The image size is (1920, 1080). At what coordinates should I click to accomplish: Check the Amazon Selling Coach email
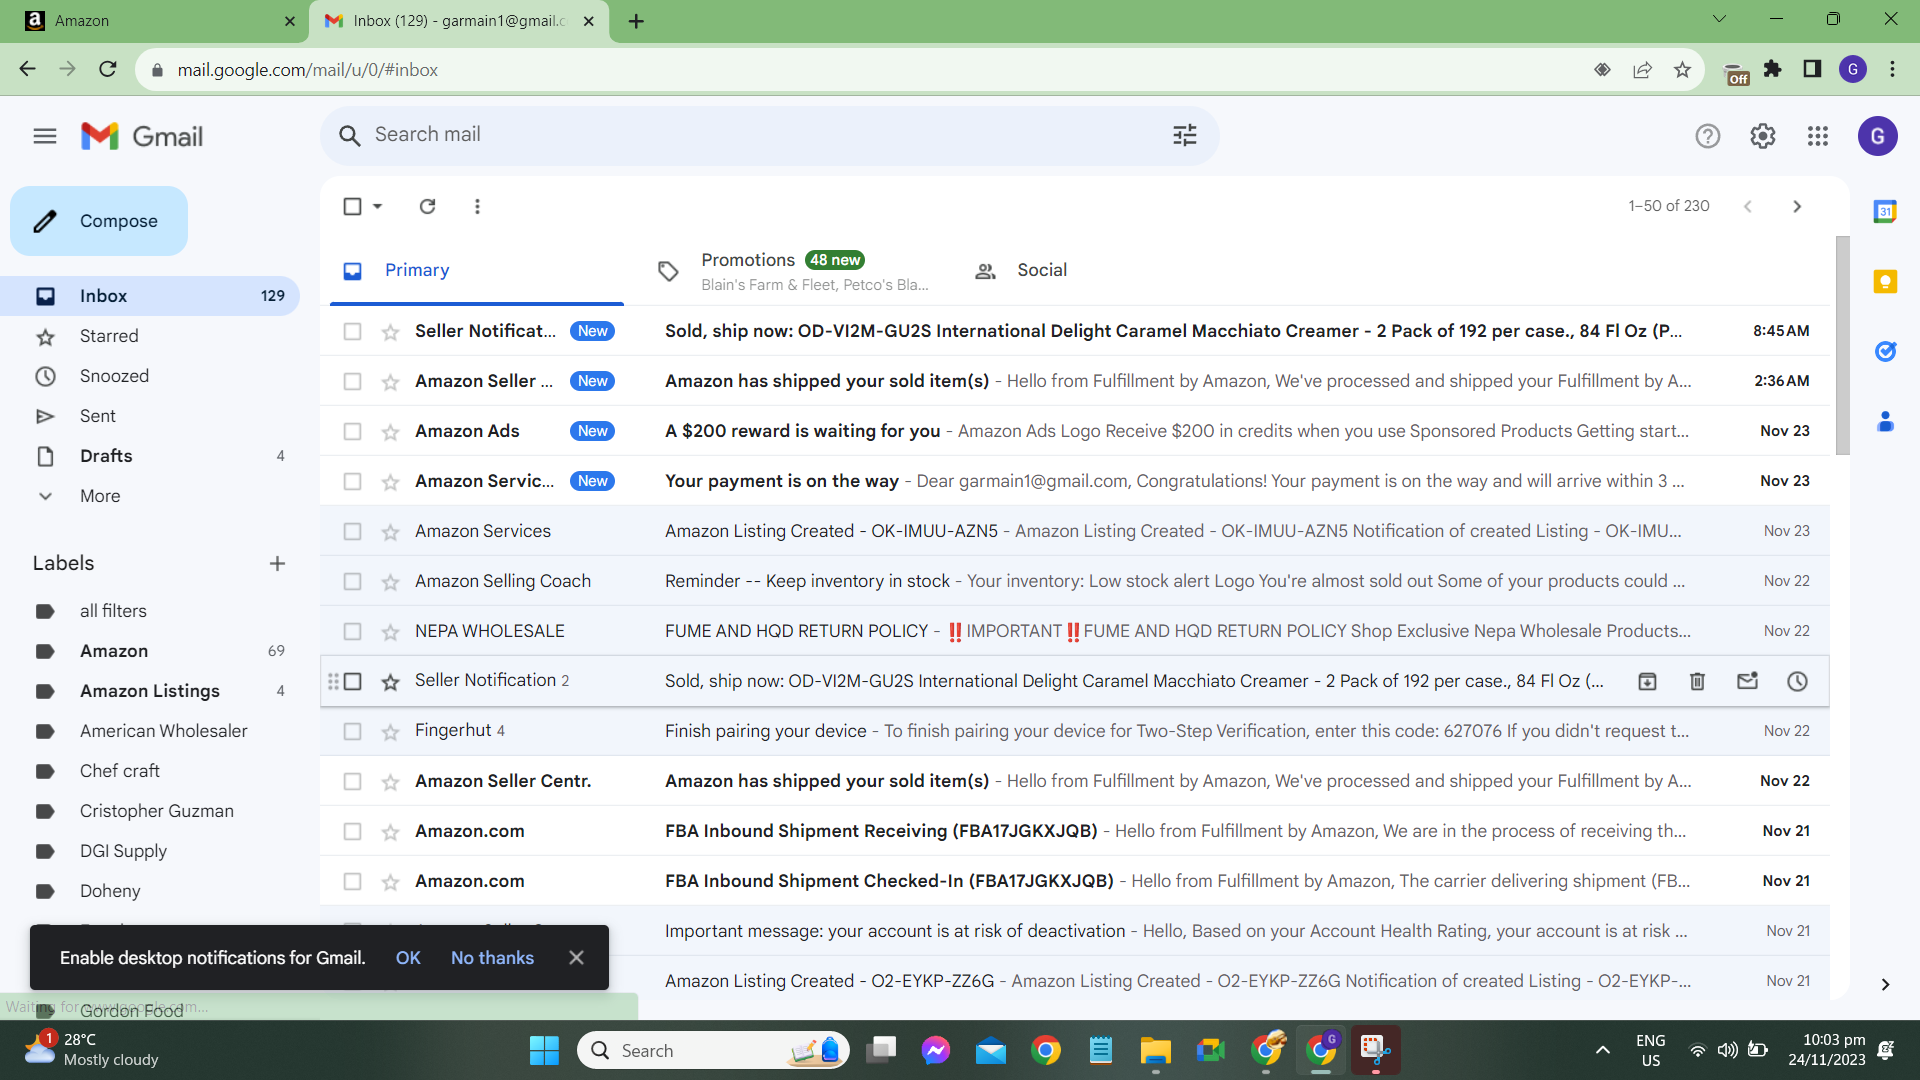(352, 581)
